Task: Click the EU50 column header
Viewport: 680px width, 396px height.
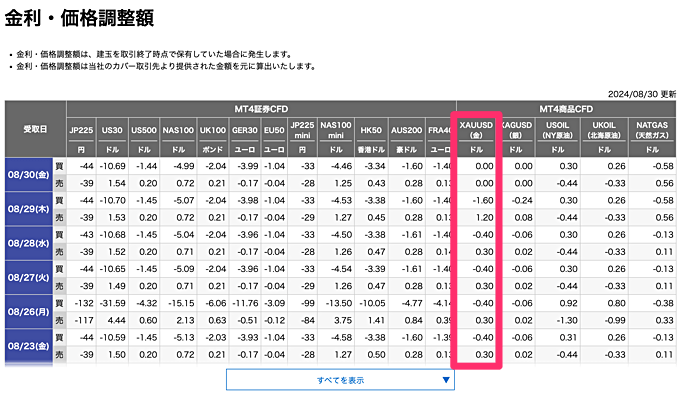Action: coord(274,130)
